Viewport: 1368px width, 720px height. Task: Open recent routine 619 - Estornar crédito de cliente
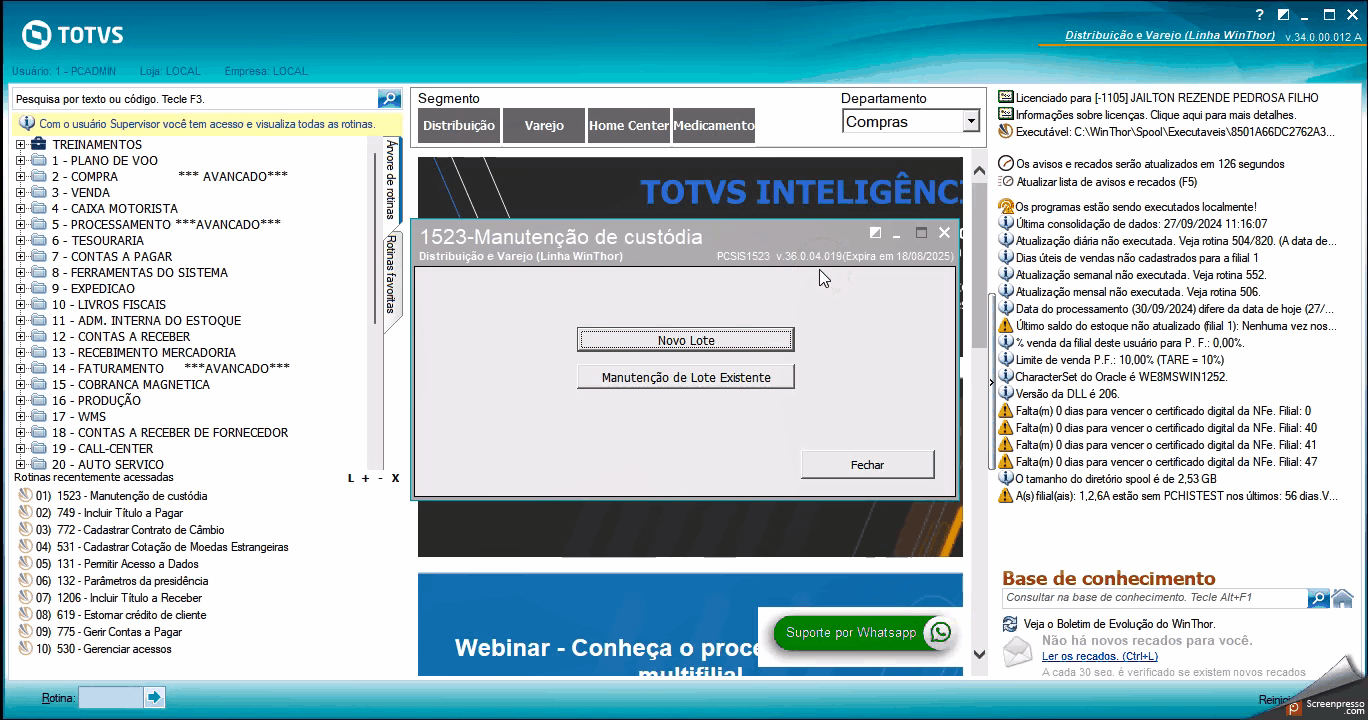(x=132, y=615)
